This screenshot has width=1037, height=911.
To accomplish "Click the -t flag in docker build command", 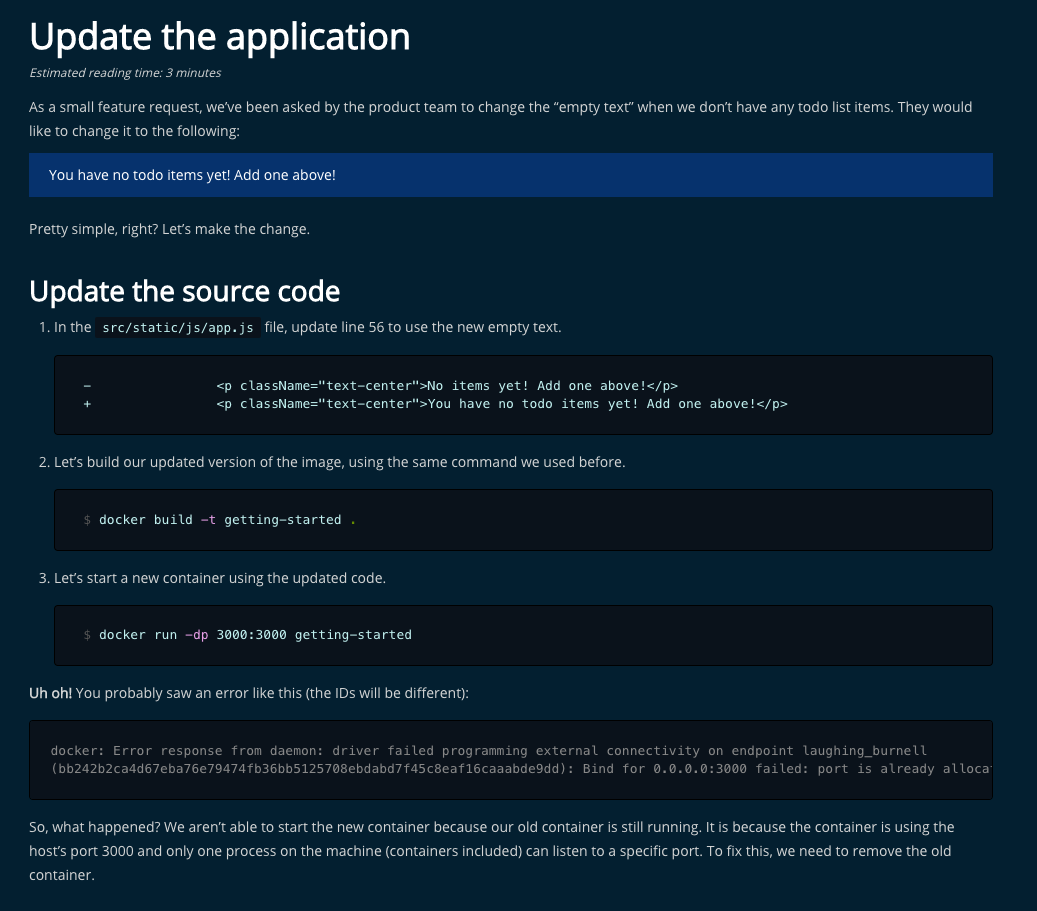I will point(208,520).
